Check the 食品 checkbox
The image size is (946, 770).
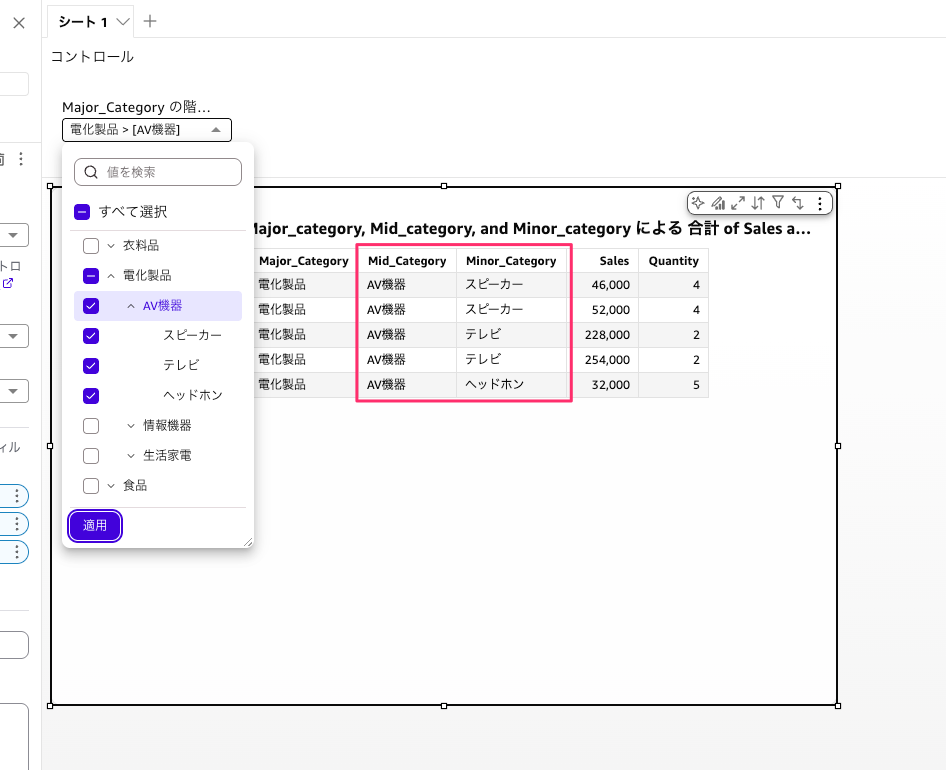91,486
